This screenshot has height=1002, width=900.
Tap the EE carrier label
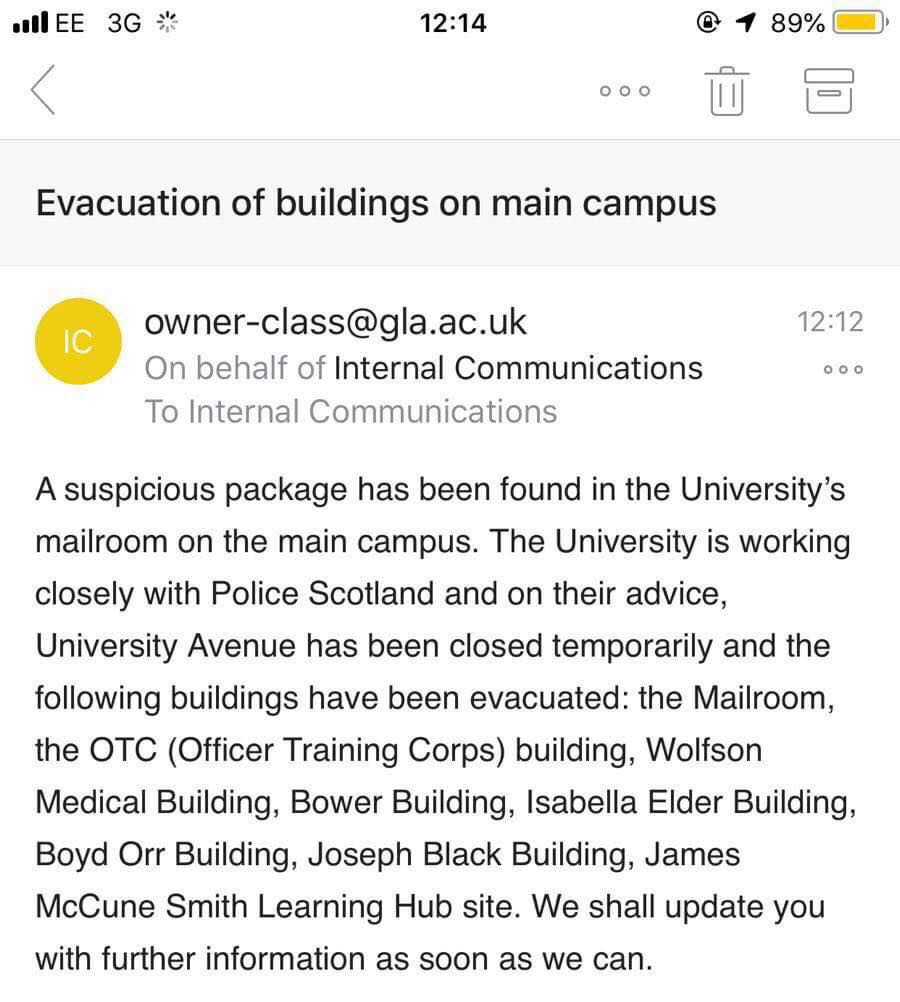click(70, 23)
